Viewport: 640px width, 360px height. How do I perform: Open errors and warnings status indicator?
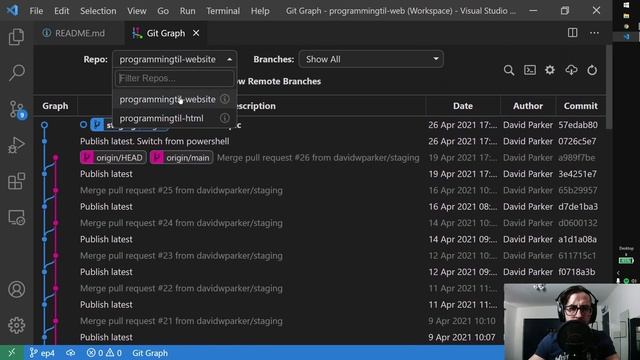click(104, 353)
